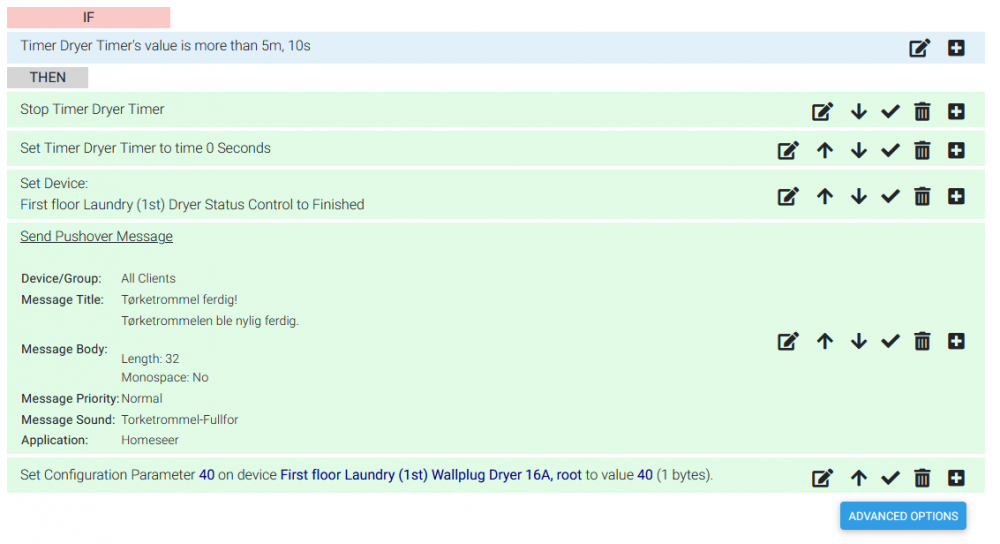Move Set Timer to 0 Seconds action up
The height and width of the screenshot is (544, 1000).
click(824, 151)
